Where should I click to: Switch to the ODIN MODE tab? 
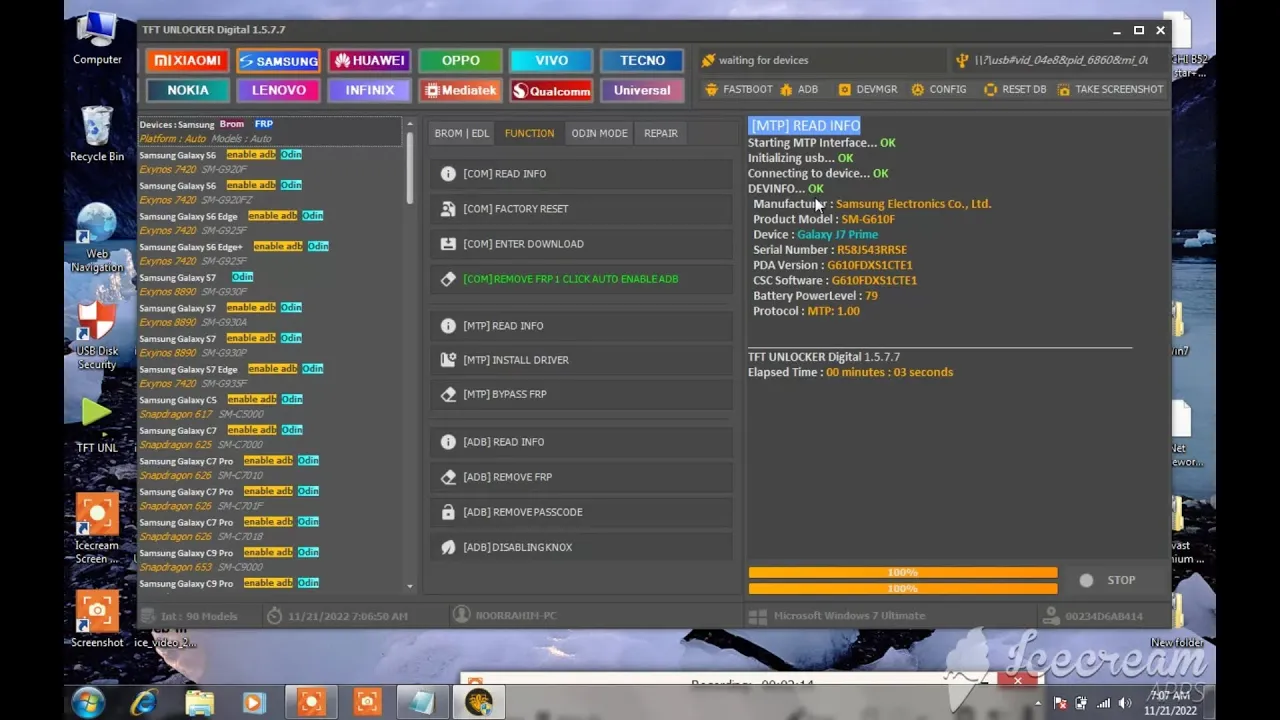(x=599, y=133)
